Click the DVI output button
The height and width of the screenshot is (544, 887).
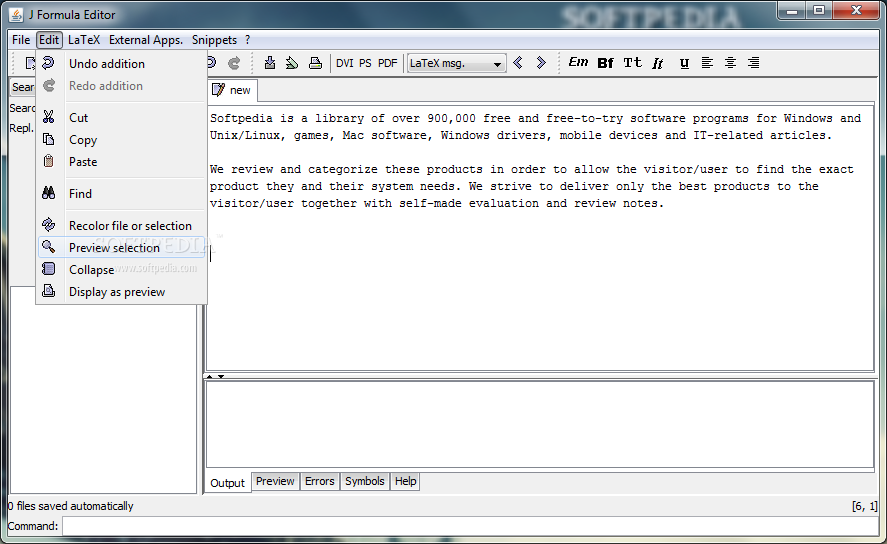[345, 63]
